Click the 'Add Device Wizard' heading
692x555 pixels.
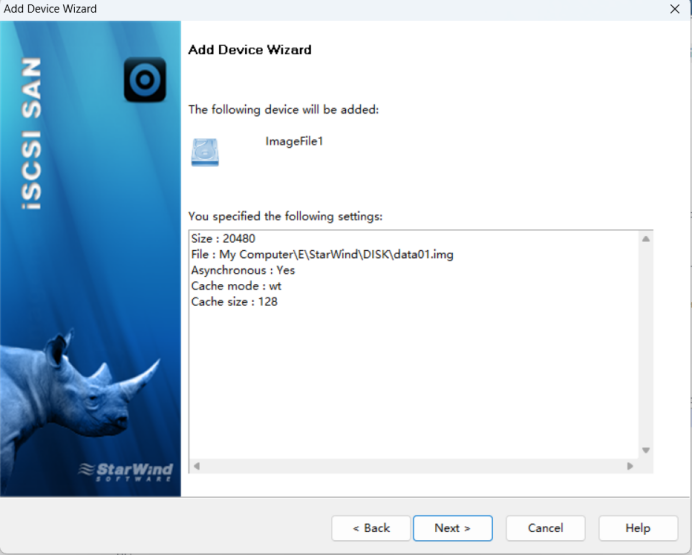tap(250, 49)
